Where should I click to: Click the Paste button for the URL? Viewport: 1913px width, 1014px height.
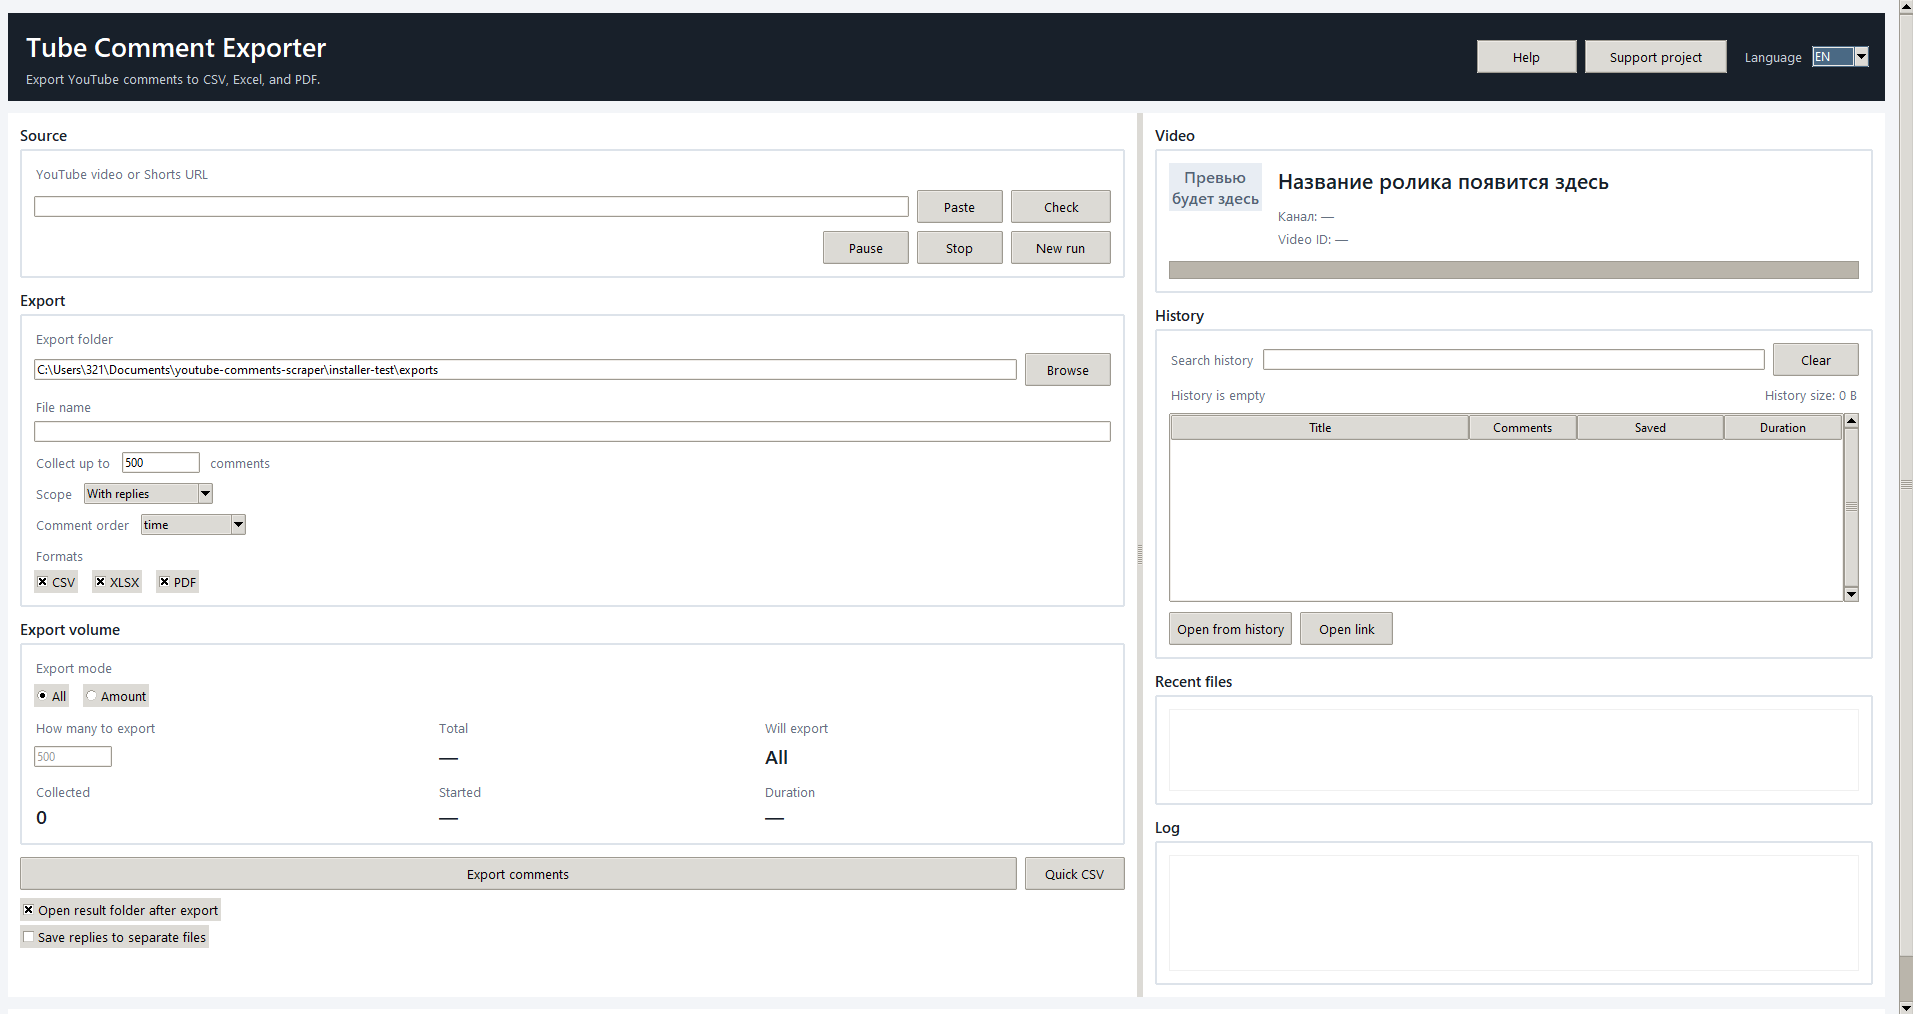pyautogui.click(x=959, y=207)
